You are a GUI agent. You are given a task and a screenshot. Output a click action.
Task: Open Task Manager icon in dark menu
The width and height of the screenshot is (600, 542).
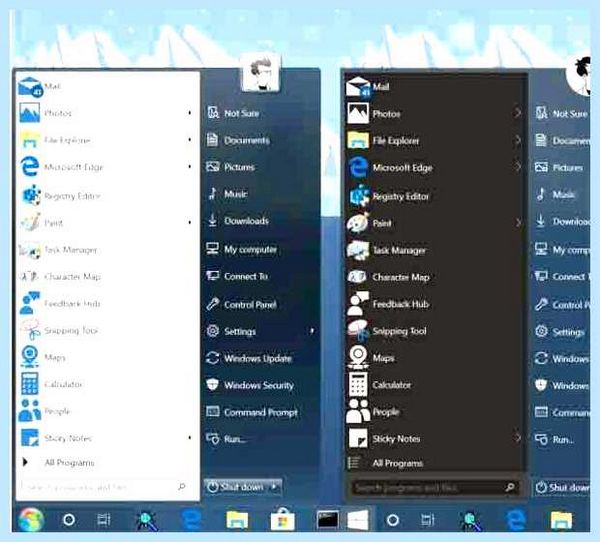click(358, 250)
